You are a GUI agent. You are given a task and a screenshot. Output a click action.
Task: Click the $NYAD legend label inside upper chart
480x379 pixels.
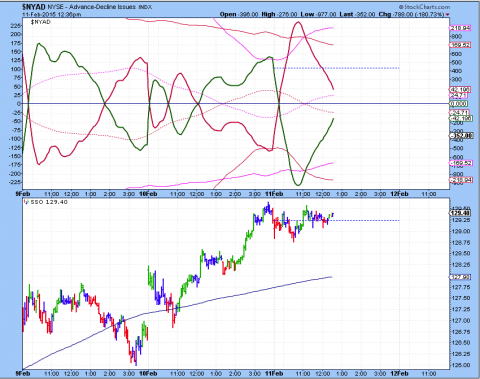pos(40,22)
